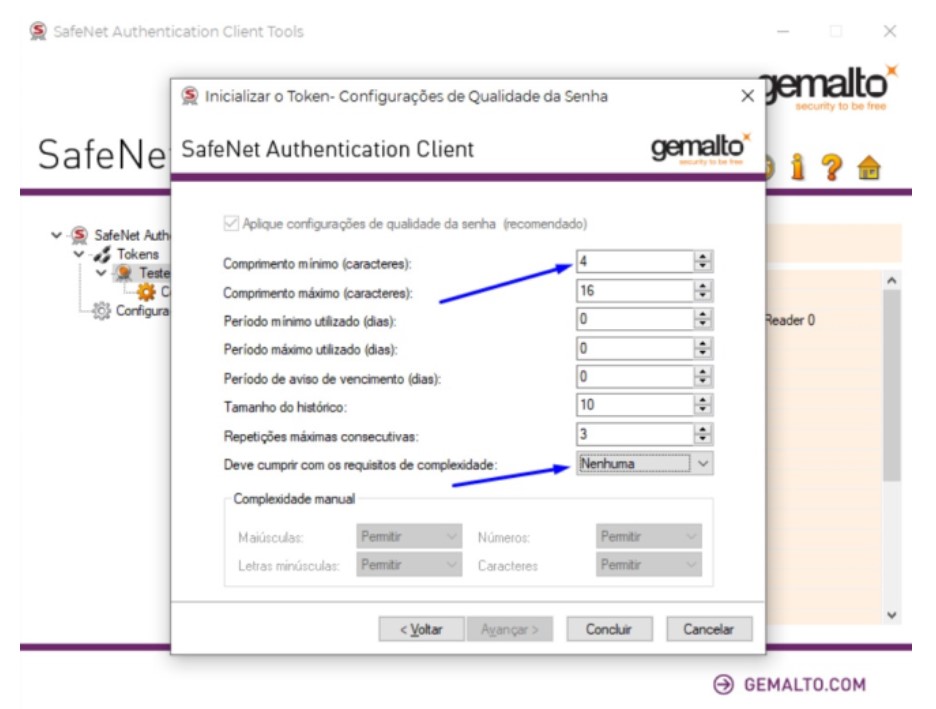Image resolution: width=936 pixels, height=709 pixels.
Task: Click the 'Tamanho do histórico:' label
Action: coord(285,407)
